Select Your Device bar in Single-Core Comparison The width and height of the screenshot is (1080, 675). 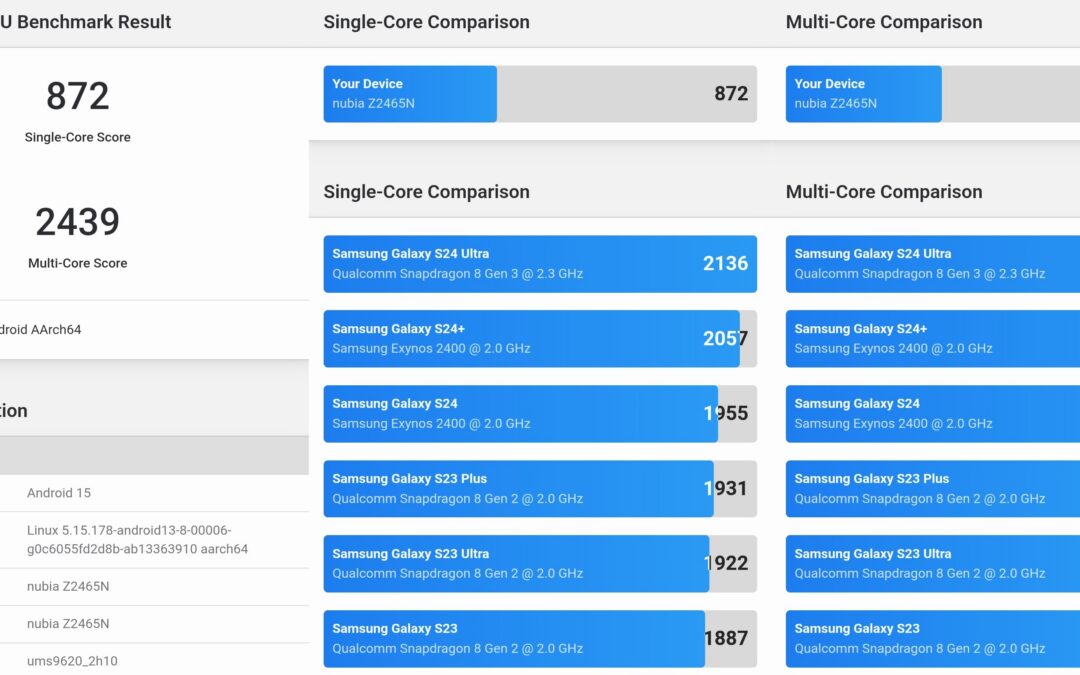pos(539,94)
